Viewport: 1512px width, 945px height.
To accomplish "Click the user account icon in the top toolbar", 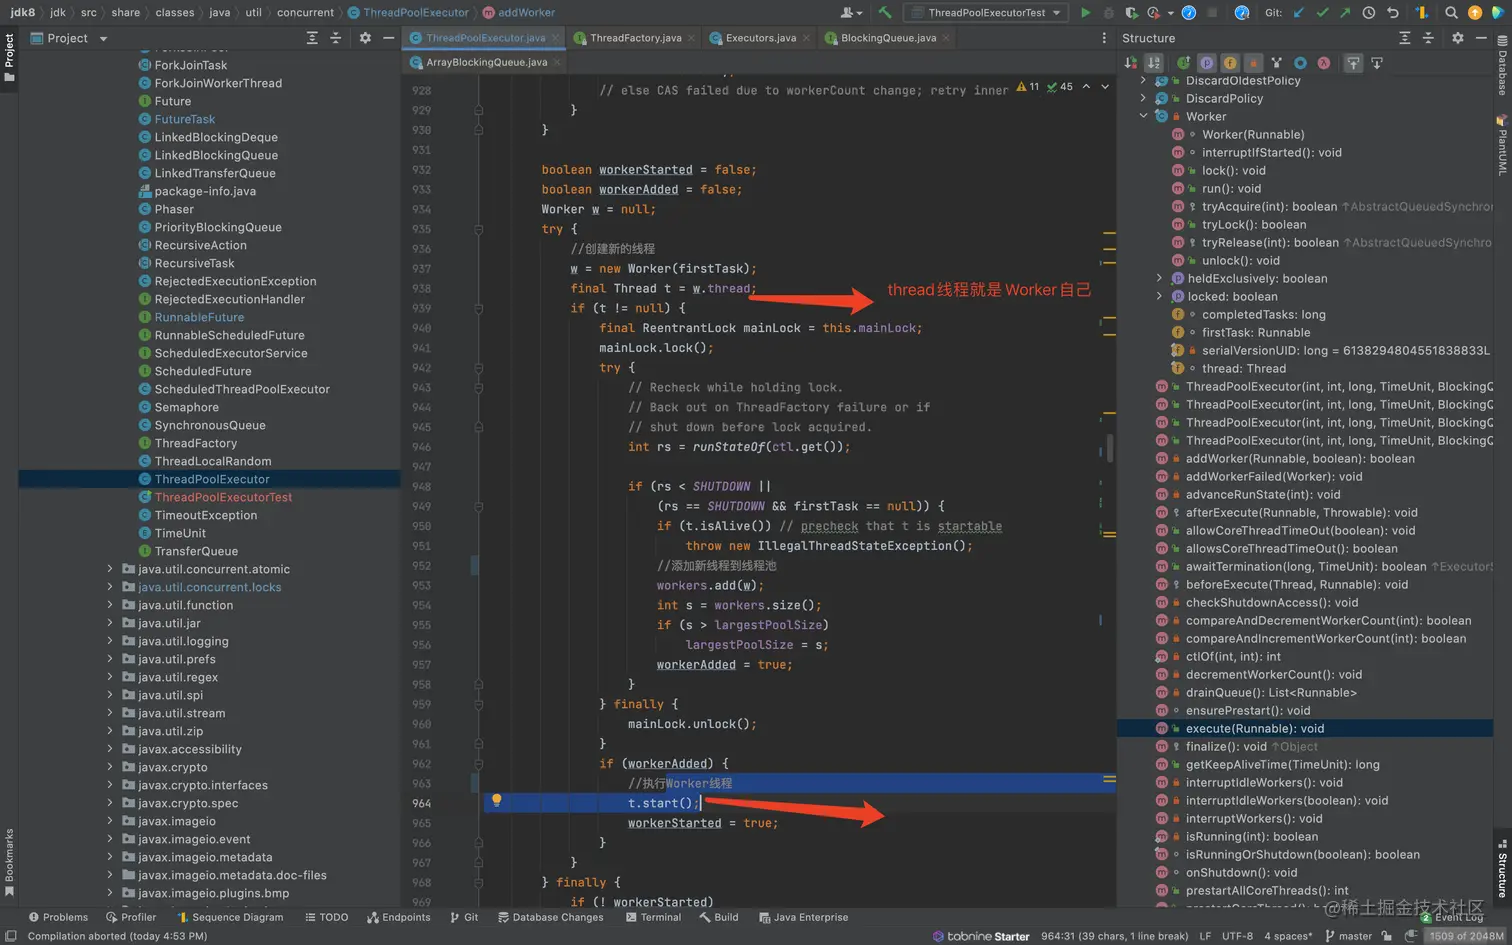I will (851, 12).
